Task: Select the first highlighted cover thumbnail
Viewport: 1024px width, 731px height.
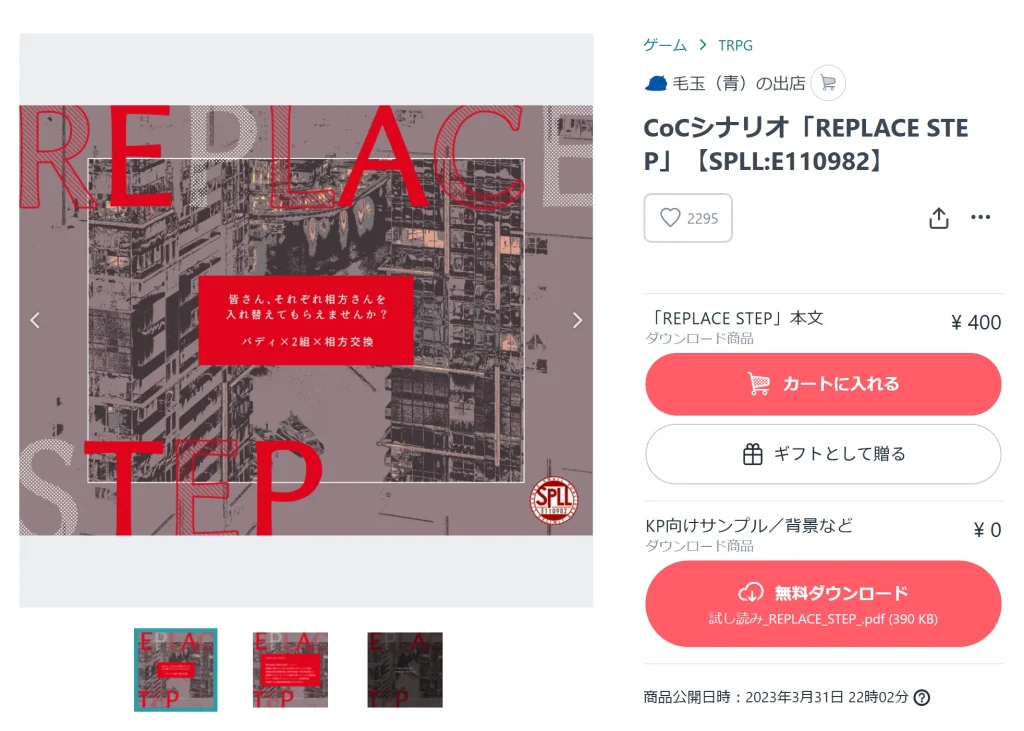Action: pyautogui.click(x=176, y=670)
